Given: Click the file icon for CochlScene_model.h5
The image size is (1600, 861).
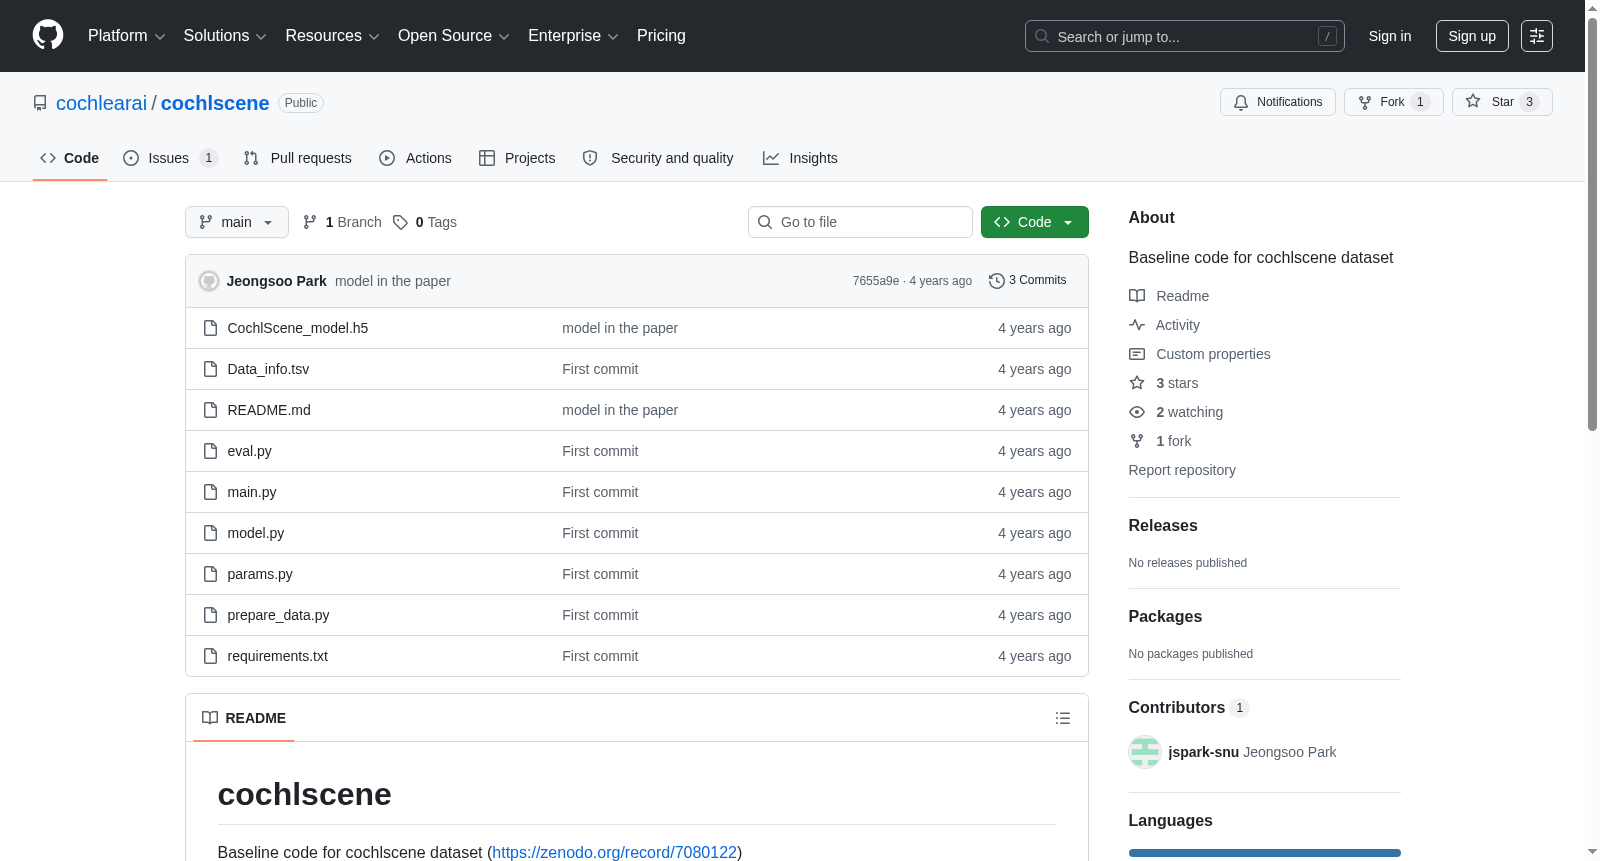Looking at the screenshot, I should click(x=210, y=328).
